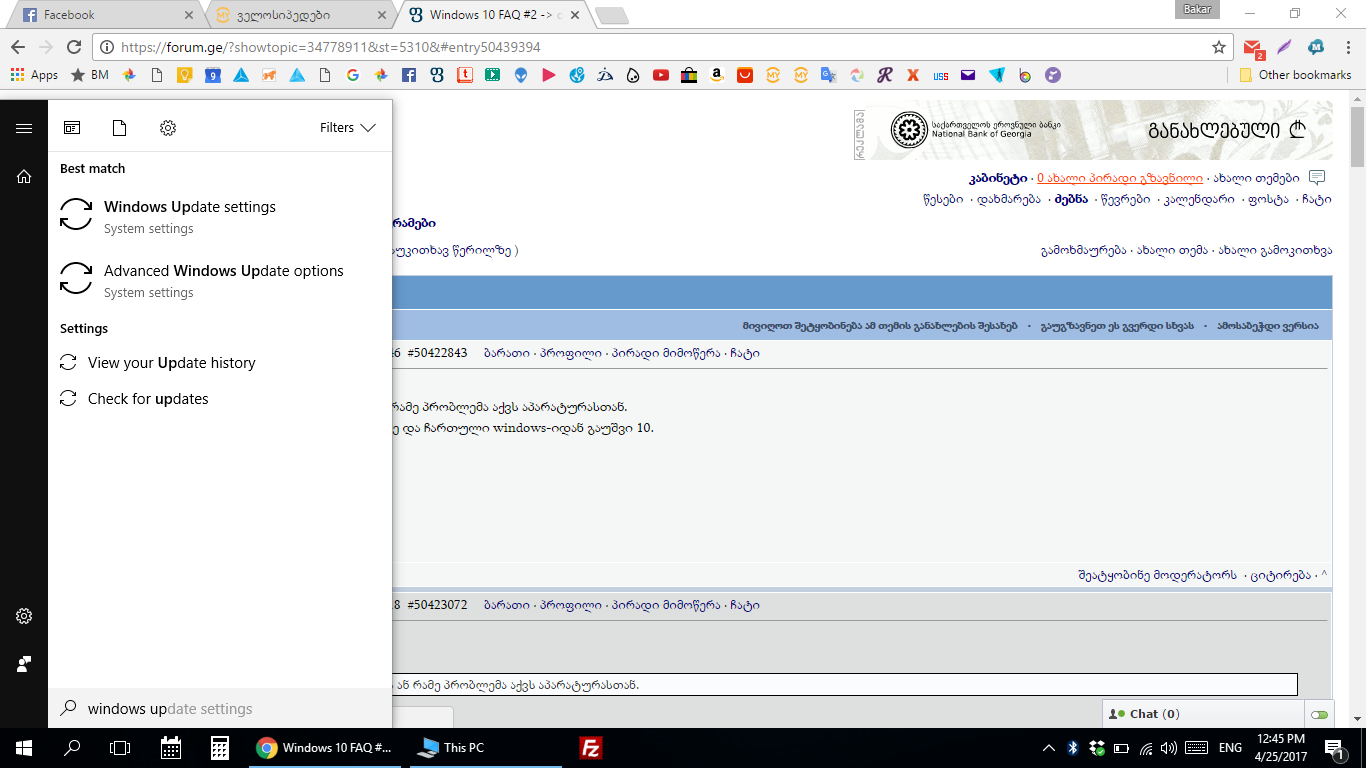Open the blue alien bookmark icon
The width and height of the screenshot is (1366, 768).
coord(521,75)
